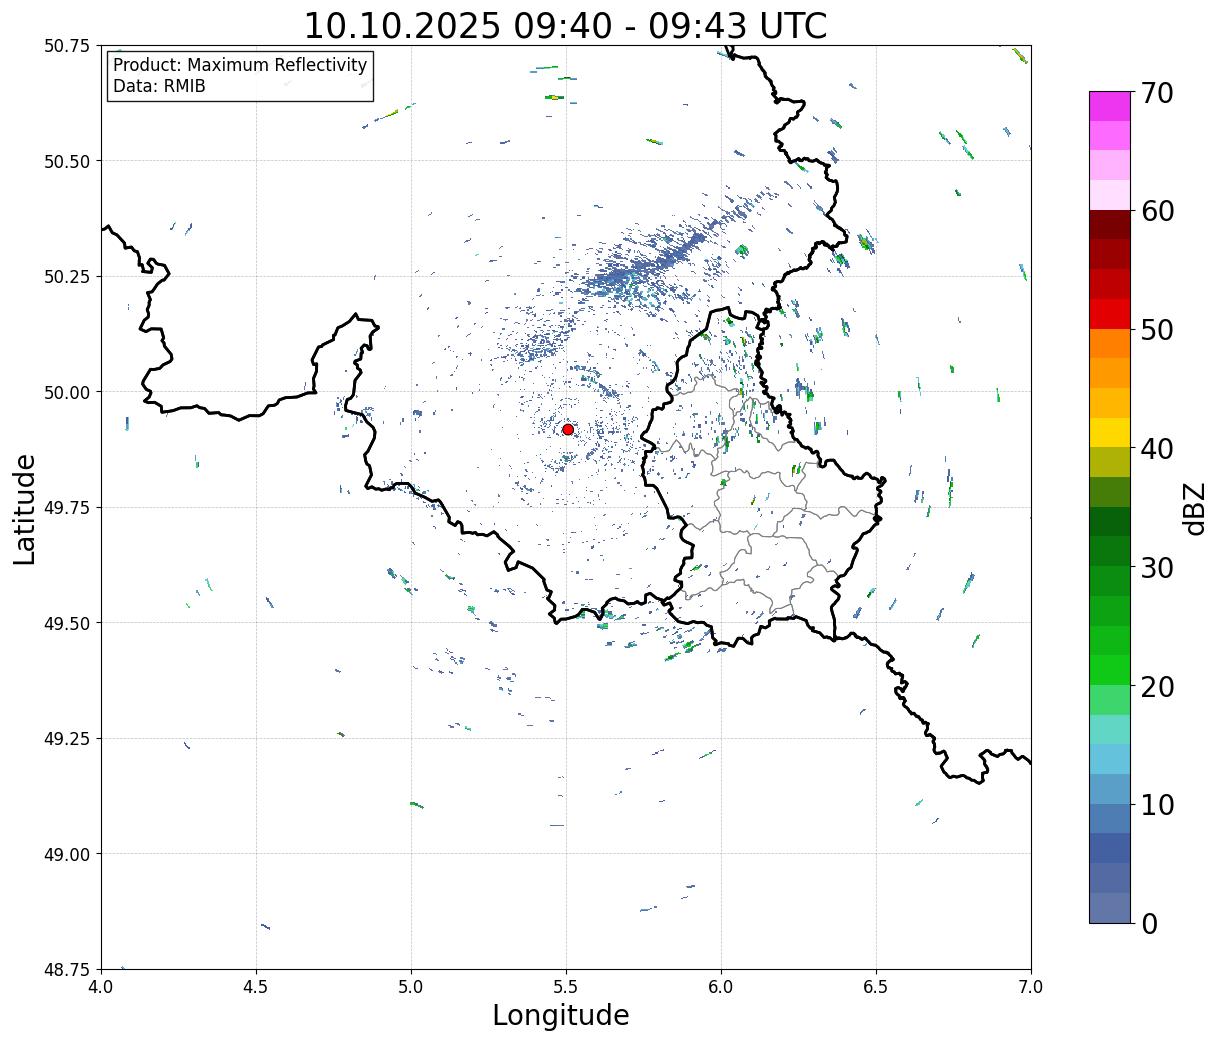The height and width of the screenshot is (1040, 1219).
Task: Click the turquoise colorbar swatch below 20
Action: [1110, 729]
